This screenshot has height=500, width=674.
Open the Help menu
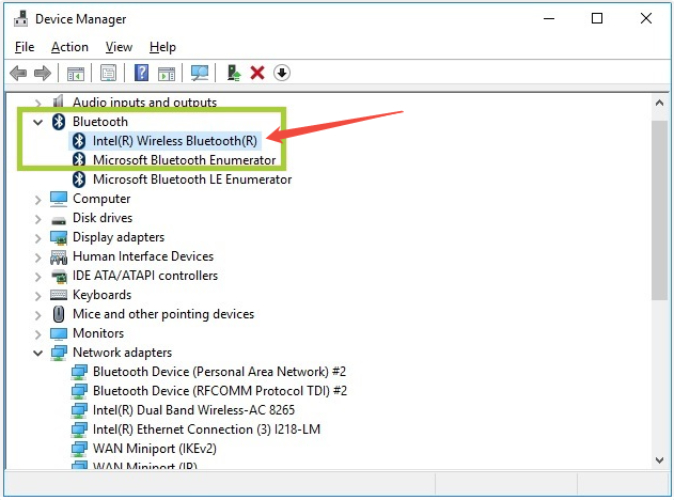(x=162, y=47)
